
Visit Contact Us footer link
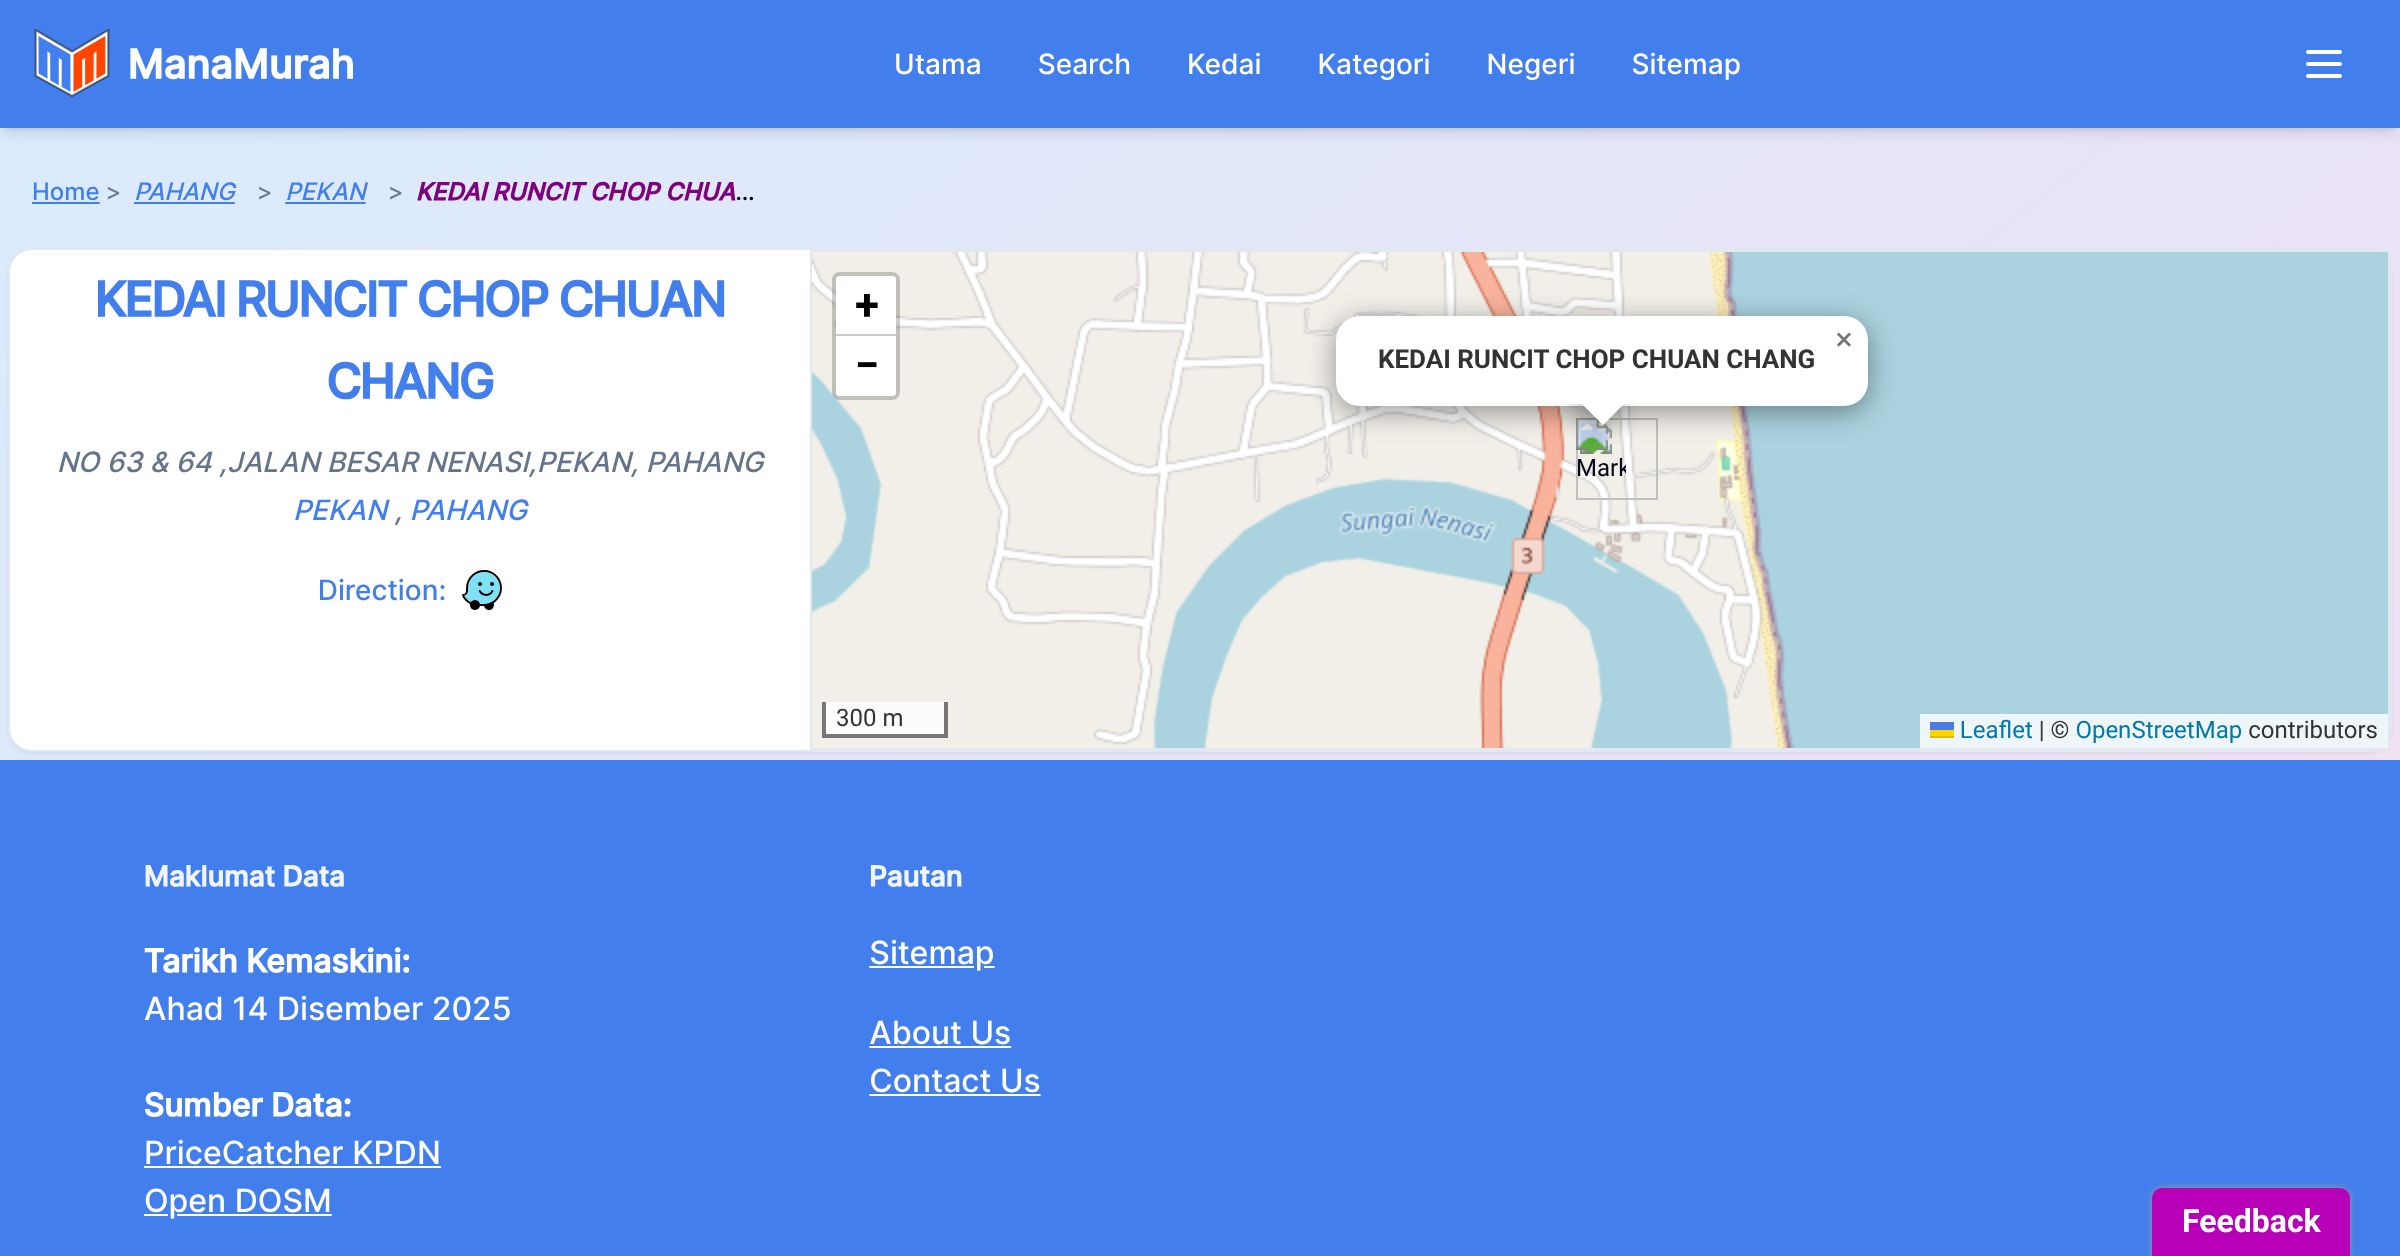(x=954, y=1081)
